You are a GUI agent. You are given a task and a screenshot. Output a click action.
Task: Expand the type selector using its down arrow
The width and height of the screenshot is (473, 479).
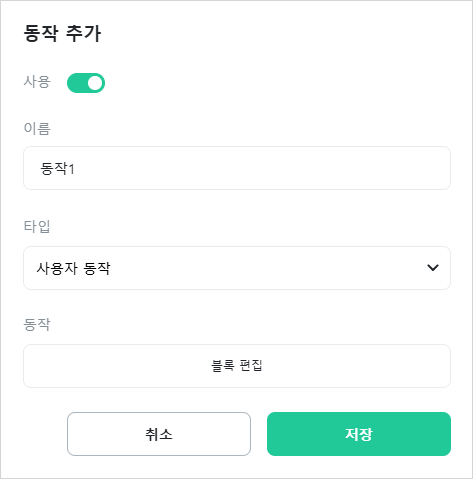pyautogui.click(x=433, y=268)
